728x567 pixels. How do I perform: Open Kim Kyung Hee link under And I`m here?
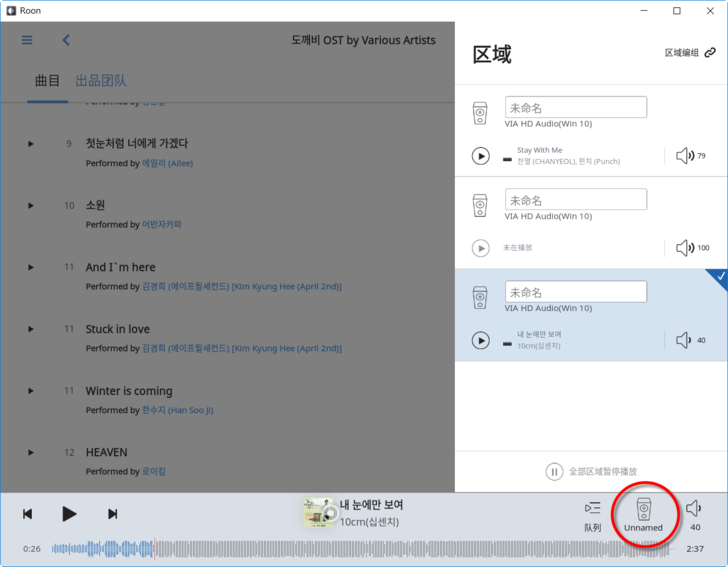point(241,287)
